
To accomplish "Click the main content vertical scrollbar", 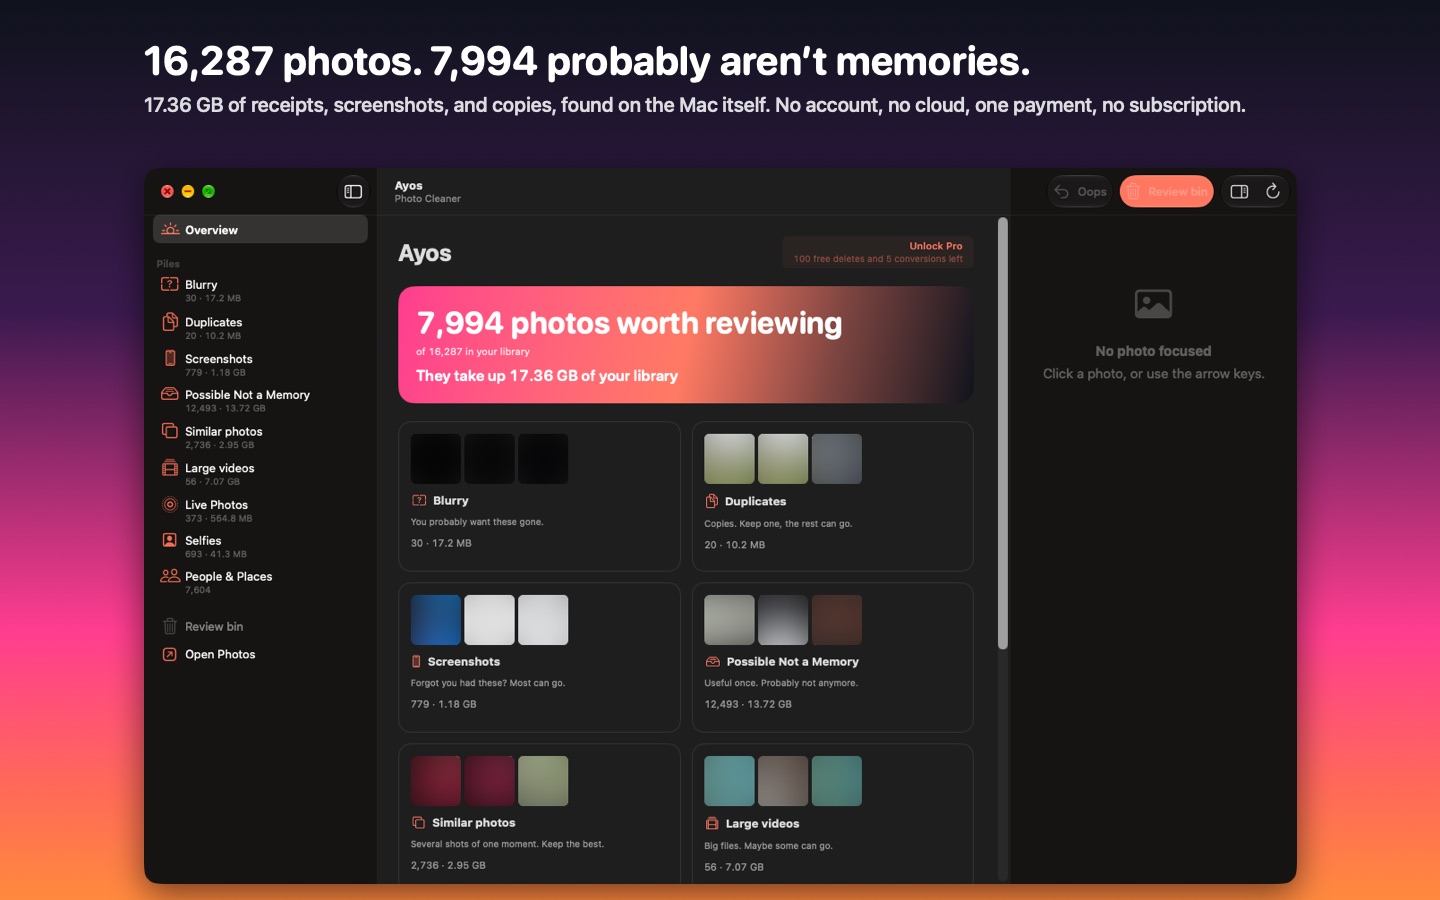I will 1003,434.
